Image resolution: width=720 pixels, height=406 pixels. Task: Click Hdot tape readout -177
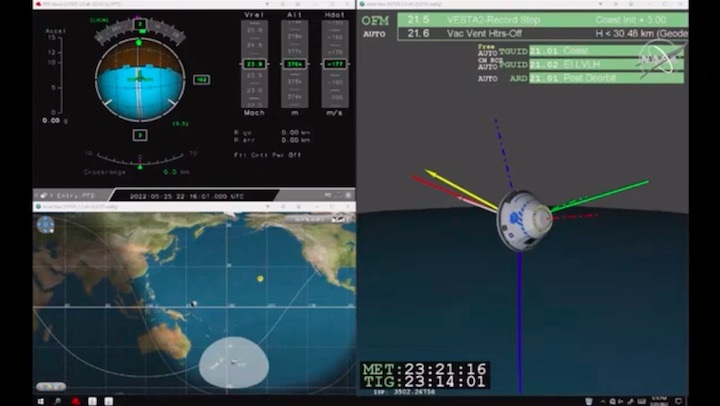(335, 64)
